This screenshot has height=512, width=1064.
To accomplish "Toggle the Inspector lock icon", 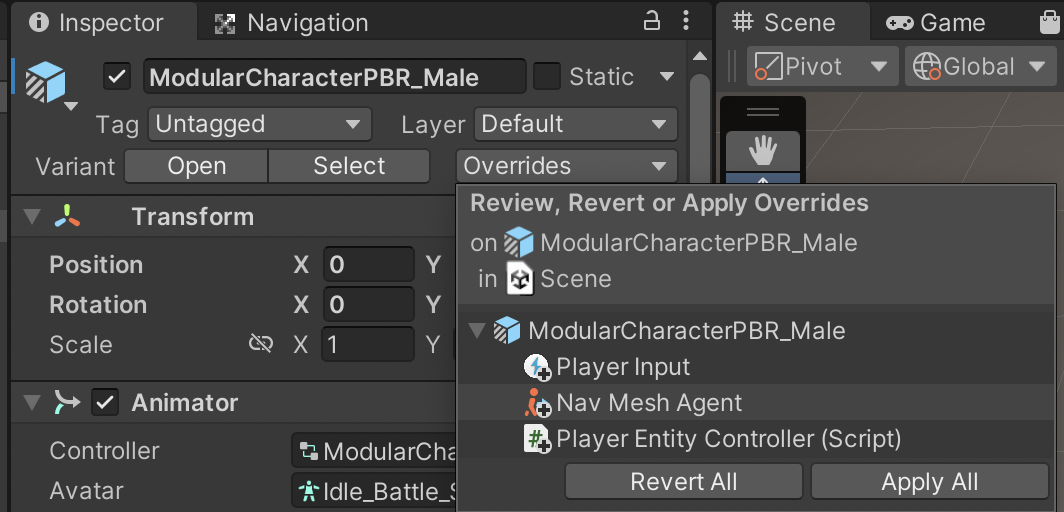I will click(651, 21).
